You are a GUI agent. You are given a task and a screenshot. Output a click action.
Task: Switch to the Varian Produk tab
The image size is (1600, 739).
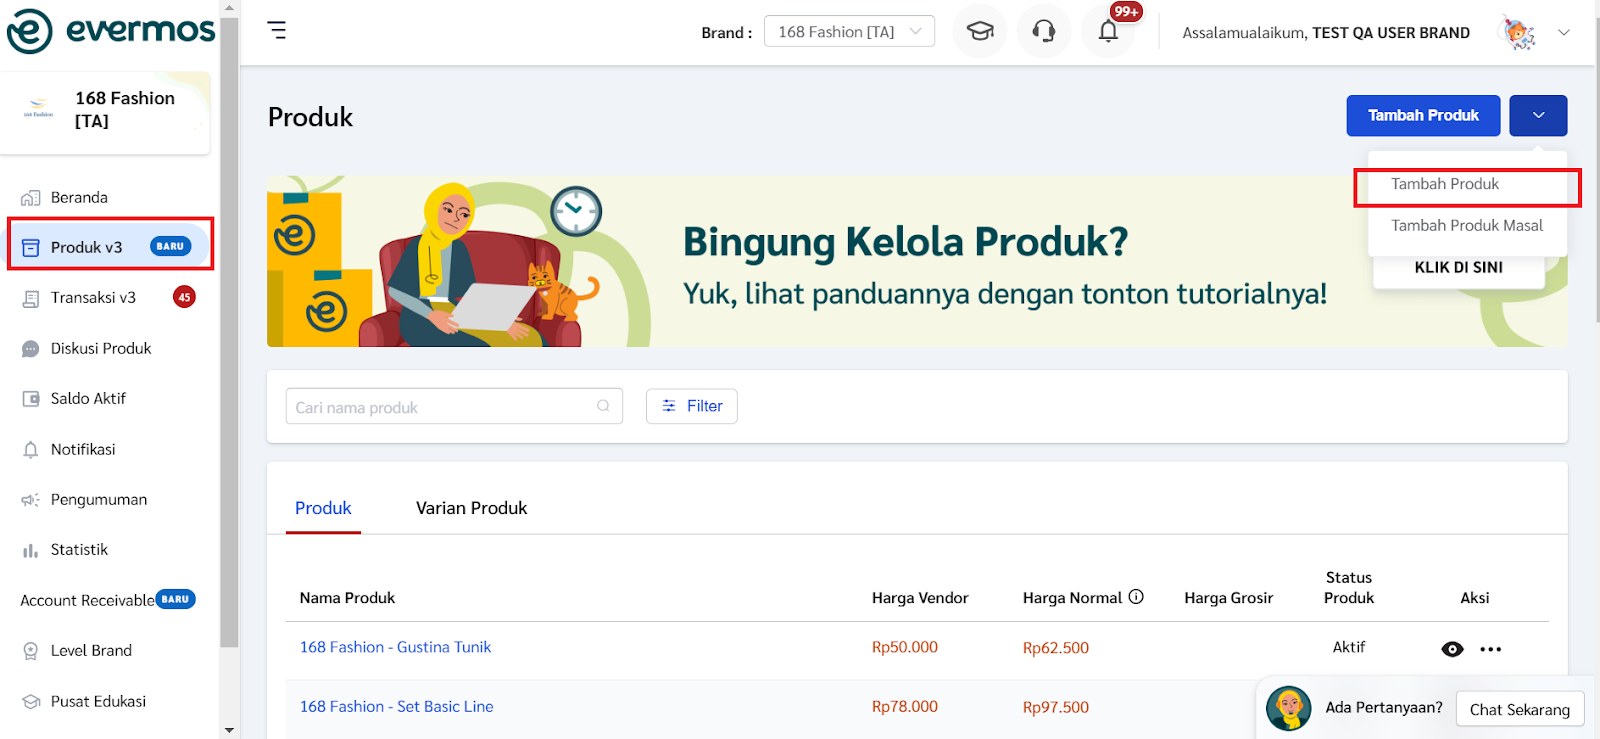pos(471,508)
